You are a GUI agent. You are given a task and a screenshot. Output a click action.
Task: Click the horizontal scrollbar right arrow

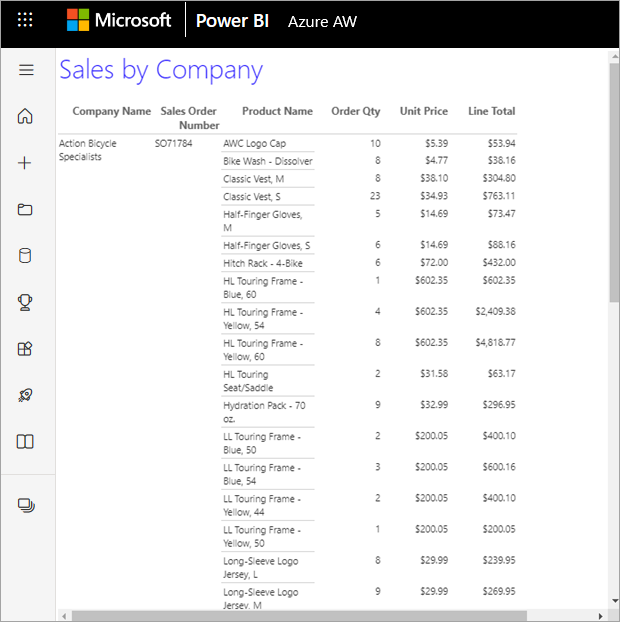pos(601,616)
